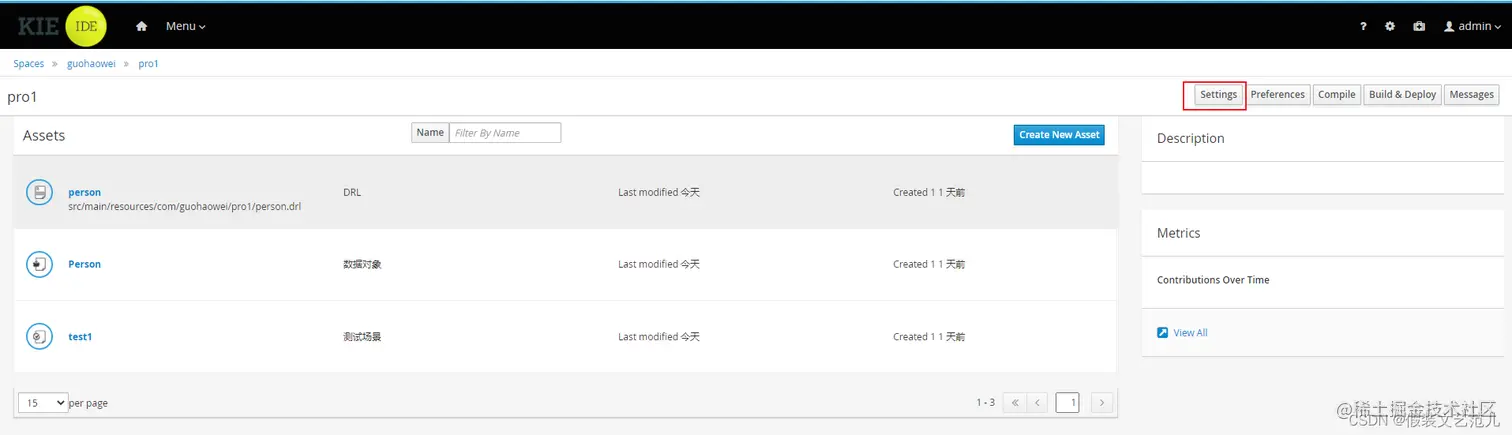Navigate to Spaces breadcrumb
Viewport: 1512px width, 435px height.
point(29,64)
